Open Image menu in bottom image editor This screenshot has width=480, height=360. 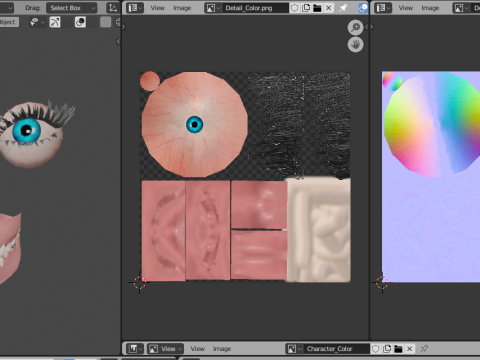click(x=222, y=349)
